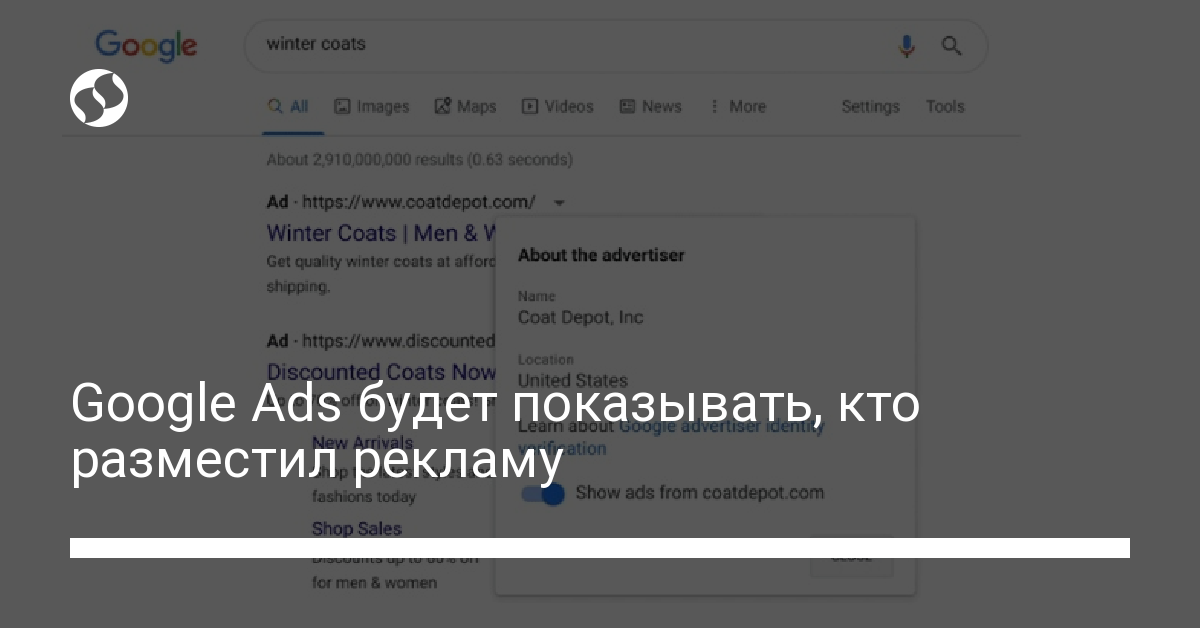Open the New Arrivals sitelink
The width and height of the screenshot is (1200, 628).
pos(362,443)
